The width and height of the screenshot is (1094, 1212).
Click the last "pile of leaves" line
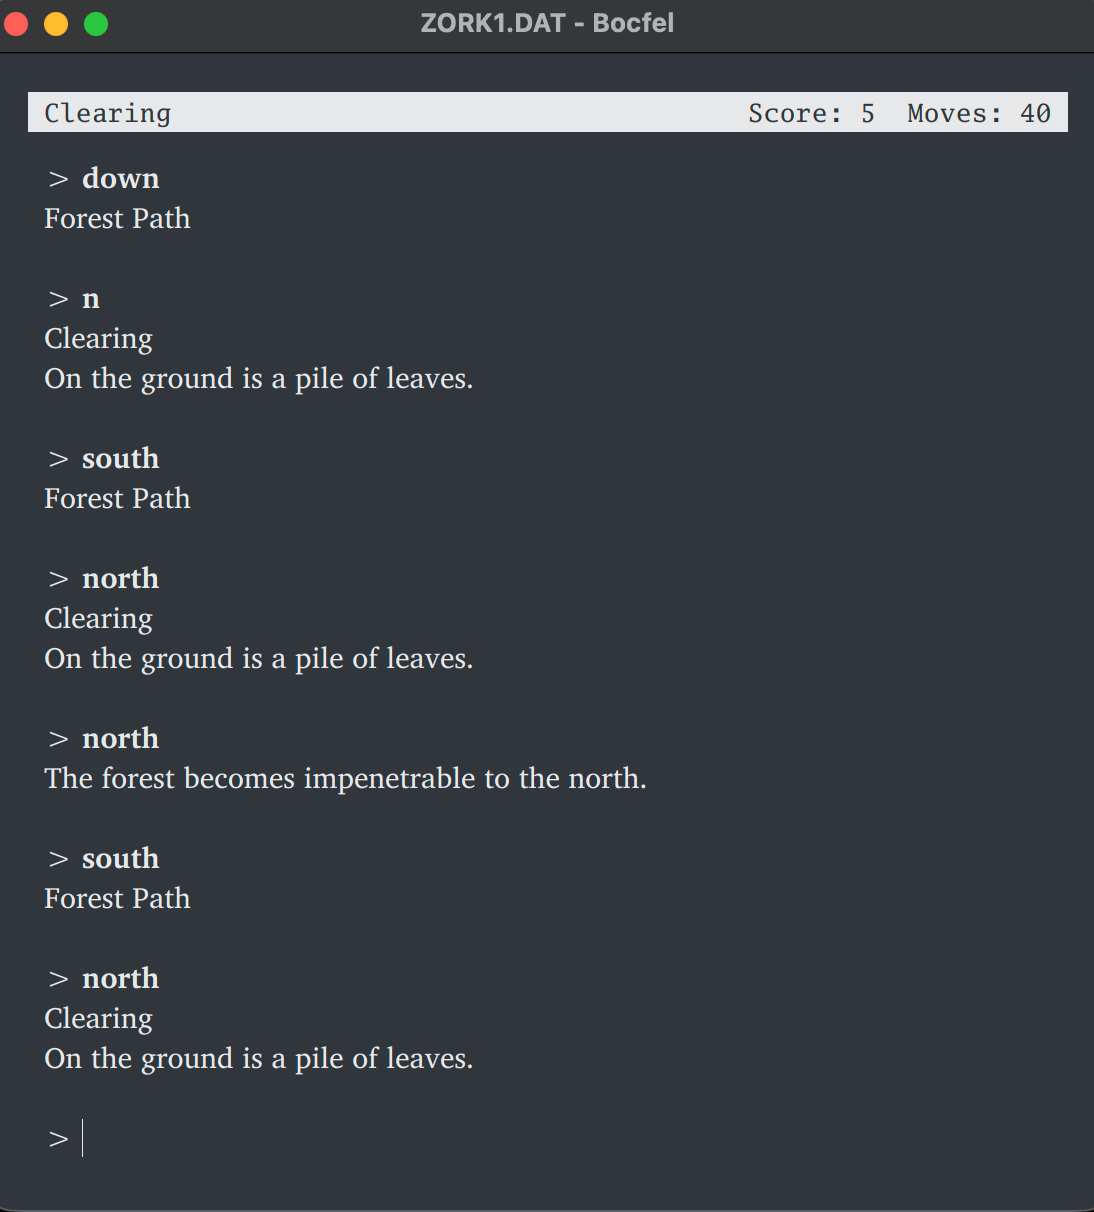click(258, 1058)
